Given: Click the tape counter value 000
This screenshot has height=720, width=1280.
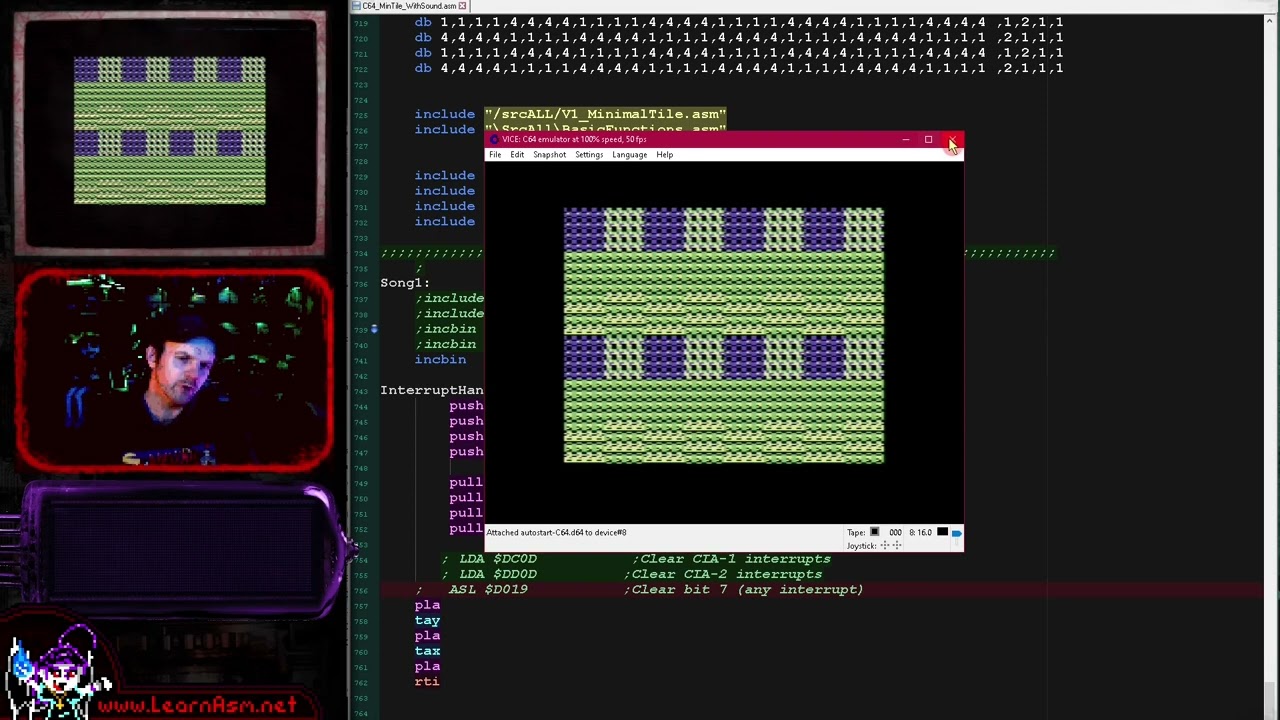Looking at the screenshot, I should point(895,533).
